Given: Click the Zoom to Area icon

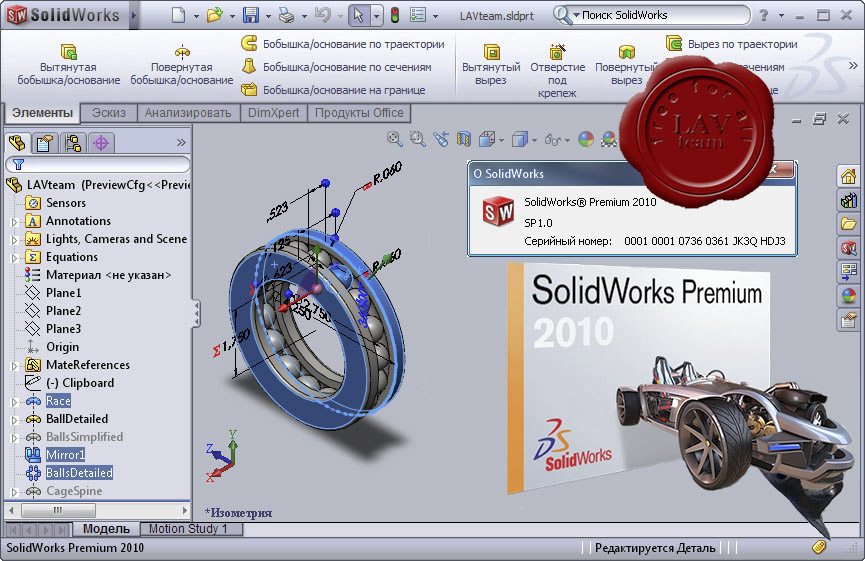Looking at the screenshot, I should pyautogui.click(x=418, y=139).
